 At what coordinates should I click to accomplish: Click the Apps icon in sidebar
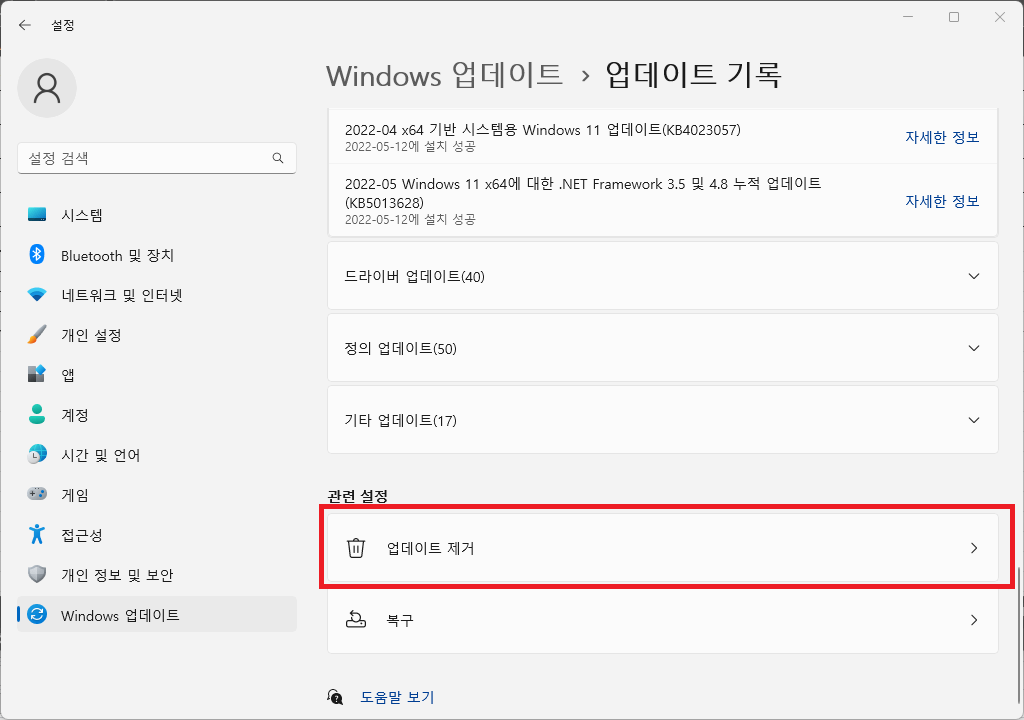(37, 375)
